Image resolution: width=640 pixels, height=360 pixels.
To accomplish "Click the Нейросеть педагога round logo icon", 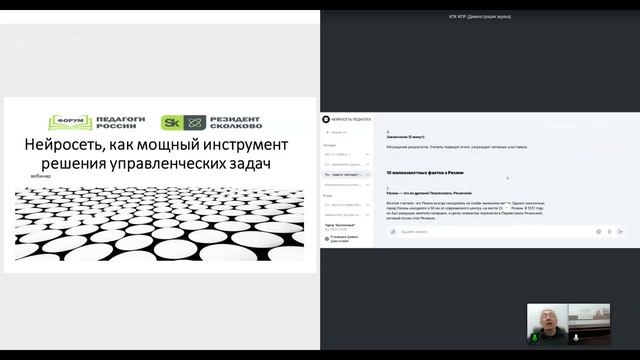I will click(326, 119).
